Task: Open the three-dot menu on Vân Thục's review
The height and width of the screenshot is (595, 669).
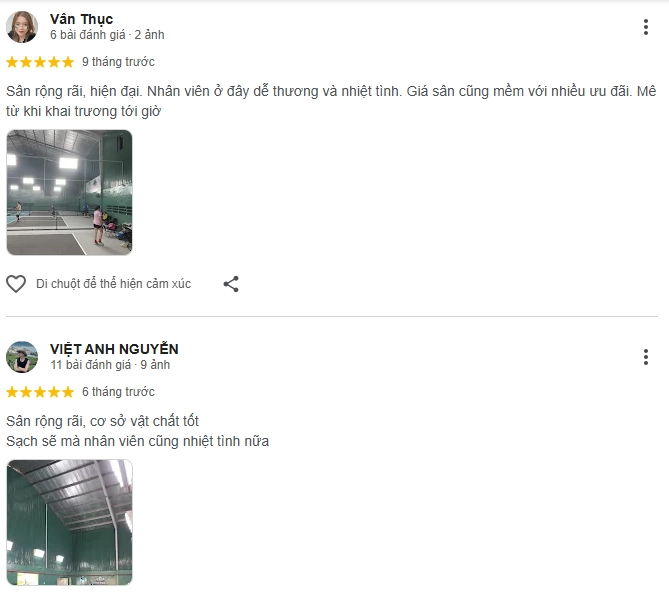Action: click(x=646, y=27)
